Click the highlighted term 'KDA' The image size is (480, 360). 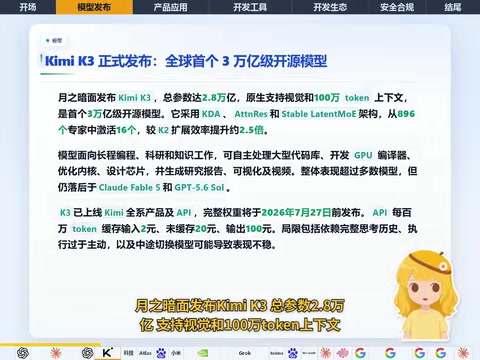tap(211, 114)
